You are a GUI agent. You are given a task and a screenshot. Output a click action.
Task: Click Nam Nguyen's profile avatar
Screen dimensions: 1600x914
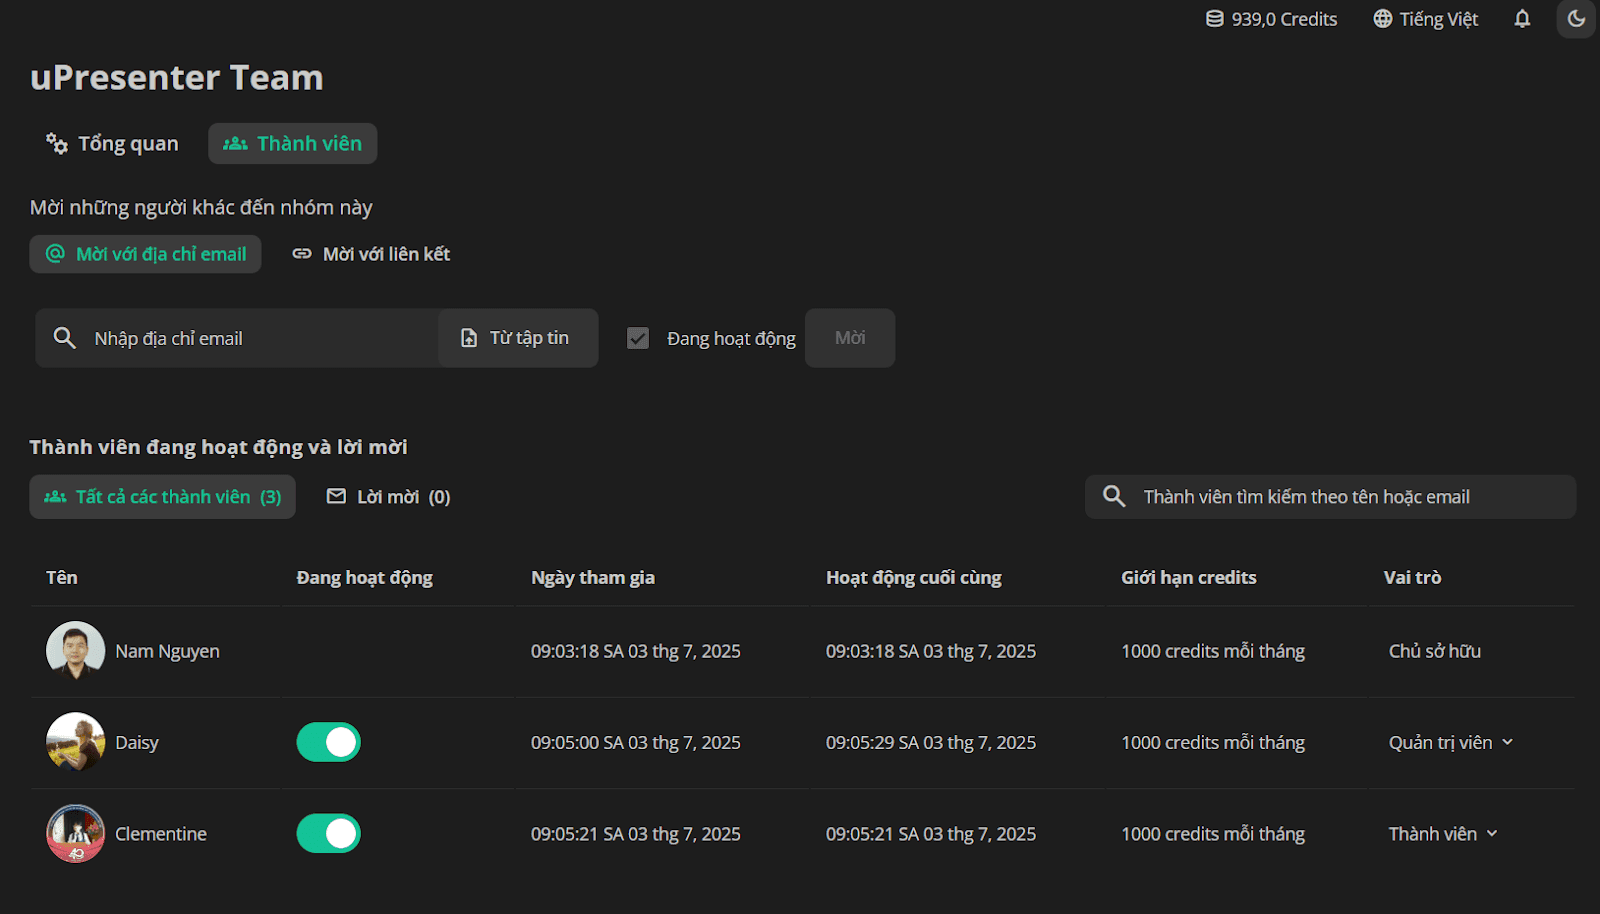coord(76,651)
